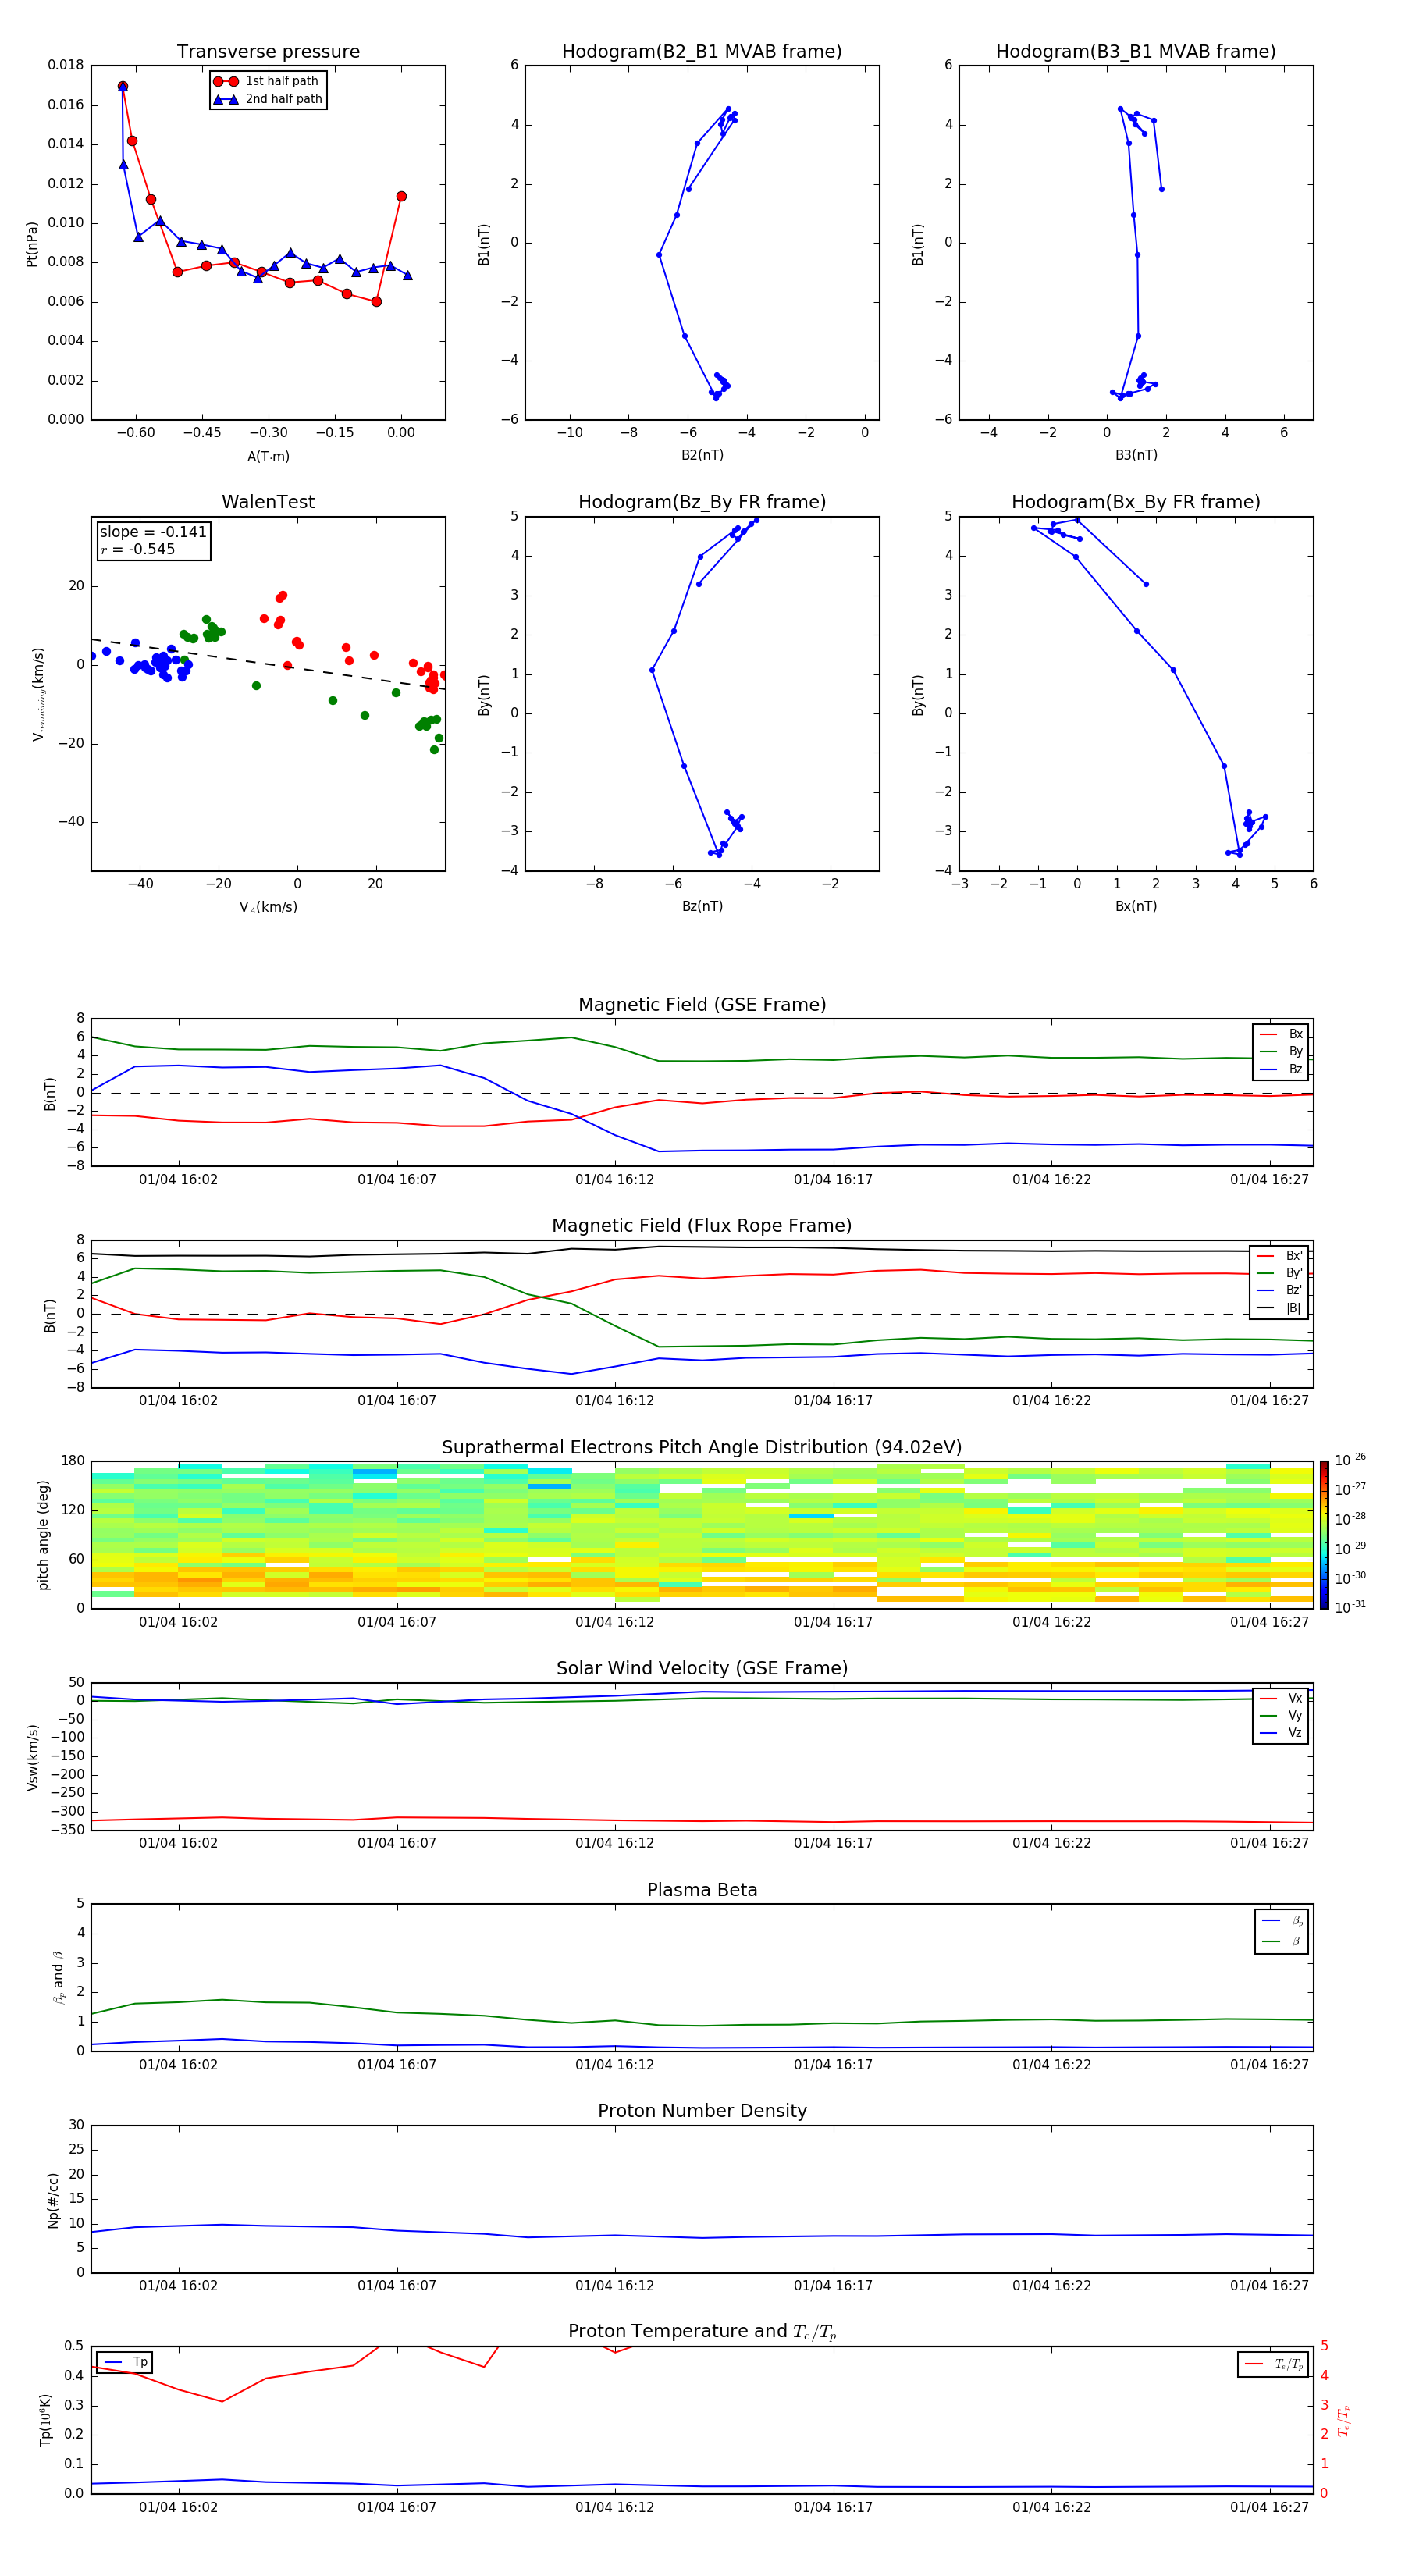Click 'Vsw(km/s)' y-axis label

[33, 1756]
